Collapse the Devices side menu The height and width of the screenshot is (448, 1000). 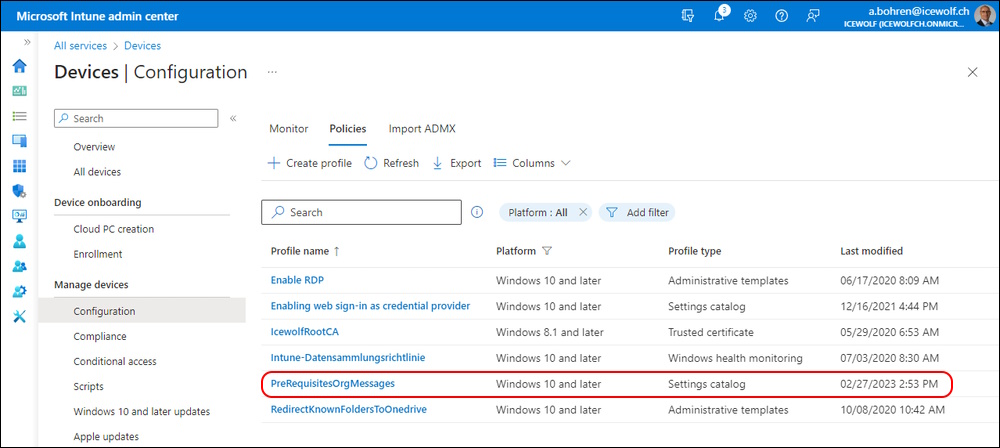pos(233,118)
